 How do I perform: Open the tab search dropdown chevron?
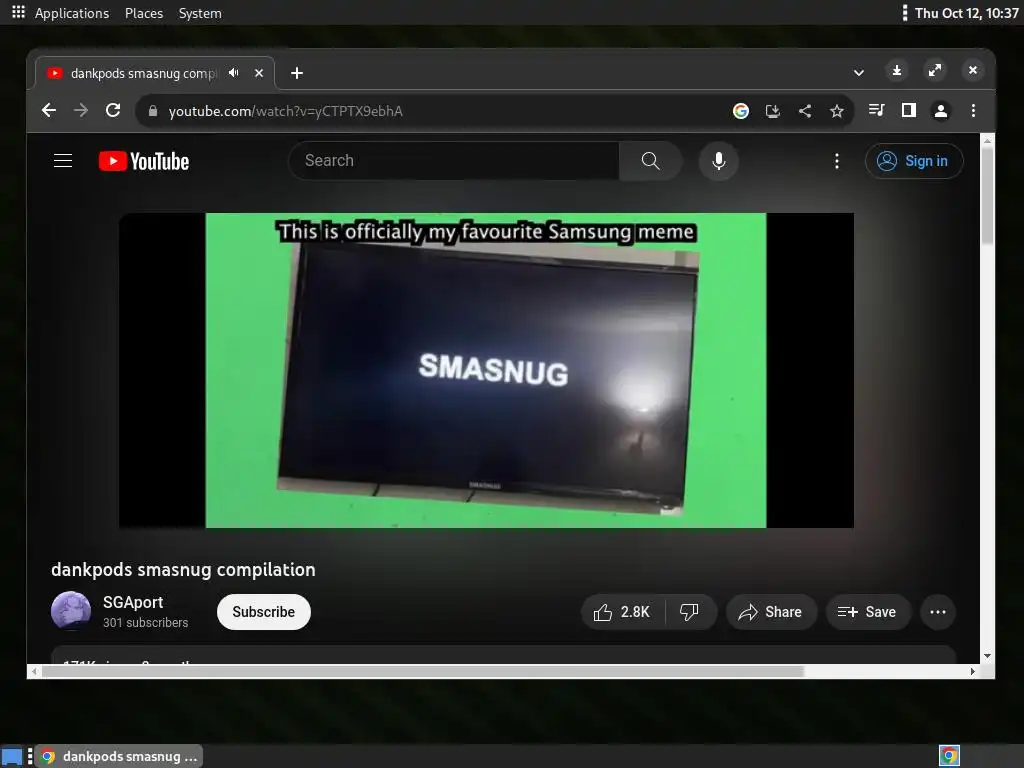pos(859,72)
